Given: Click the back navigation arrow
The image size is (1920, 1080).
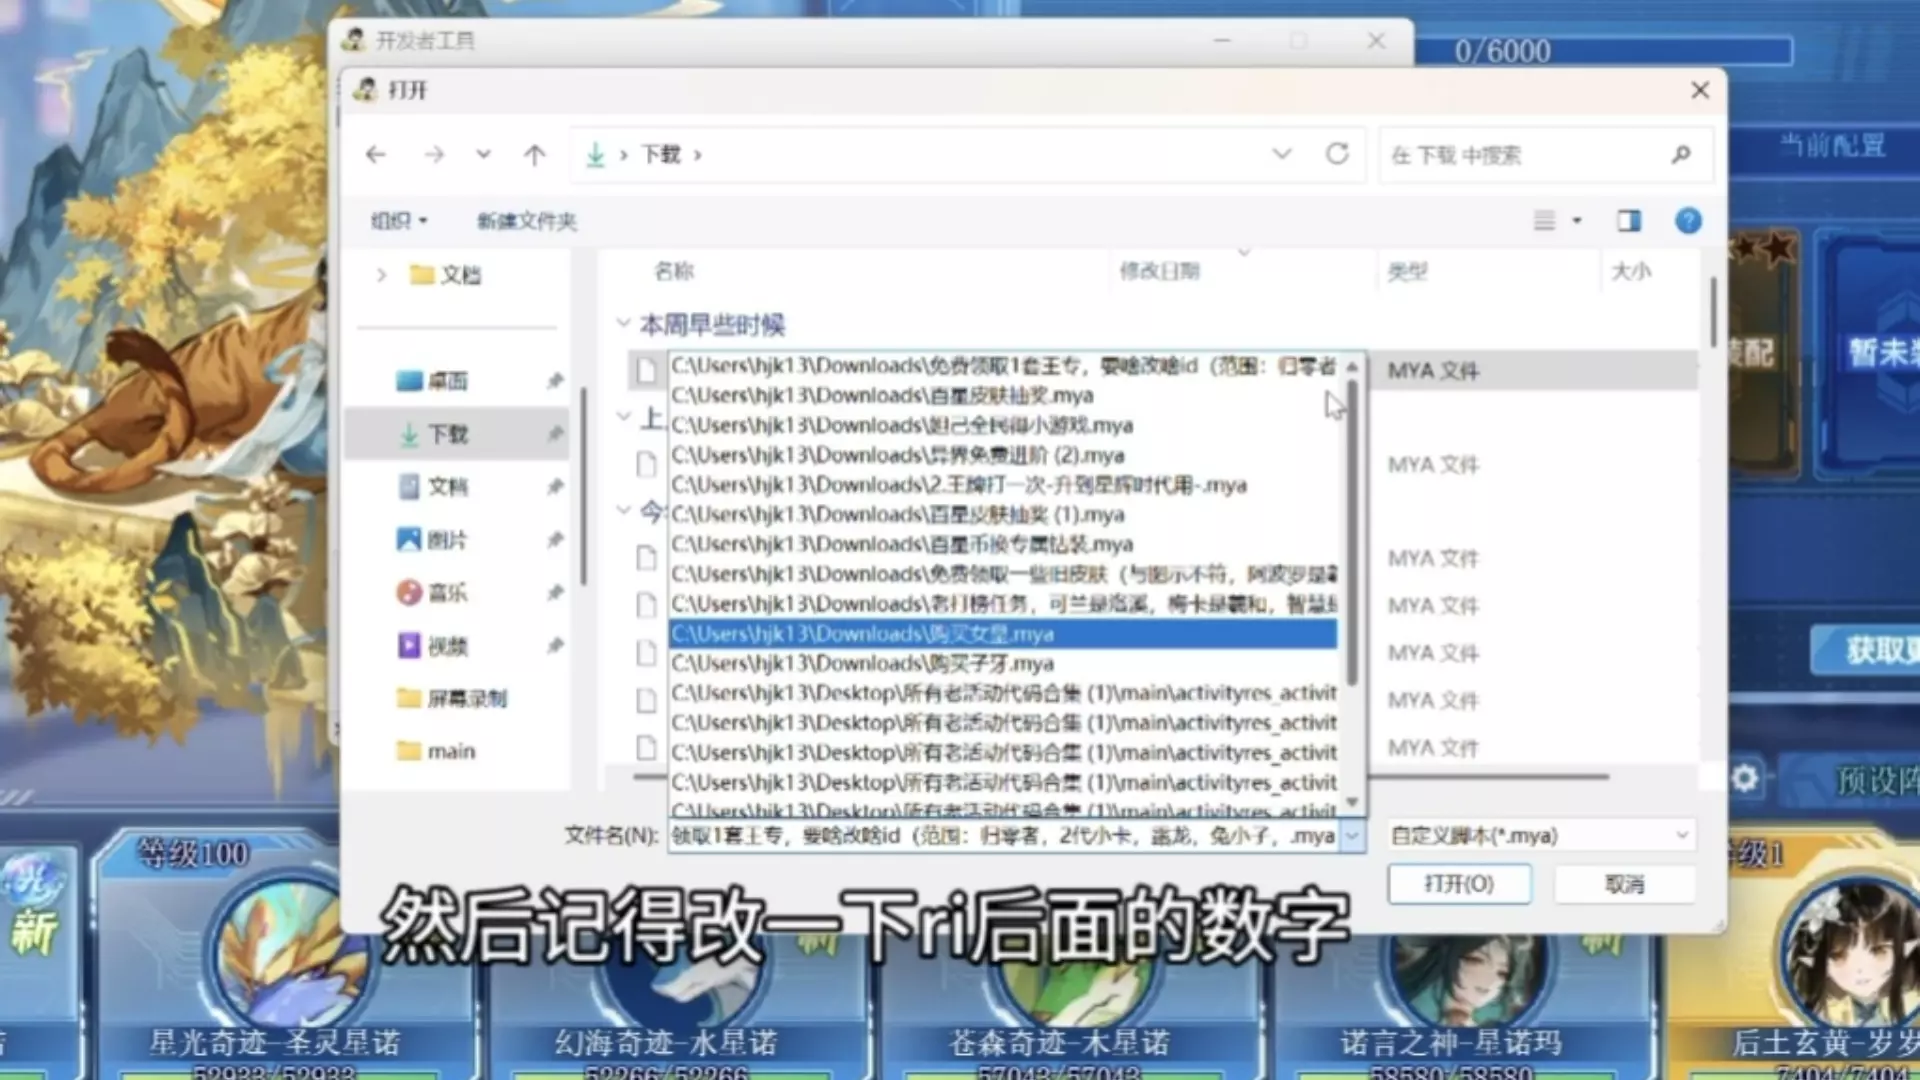Looking at the screenshot, I should click(x=376, y=155).
